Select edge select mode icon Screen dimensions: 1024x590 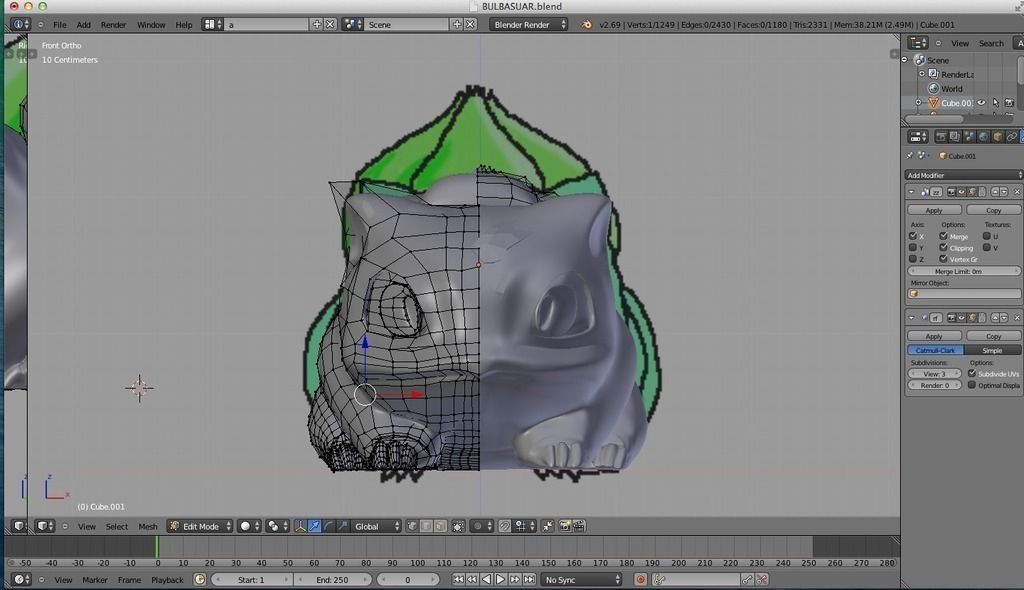pyautogui.click(x=426, y=526)
